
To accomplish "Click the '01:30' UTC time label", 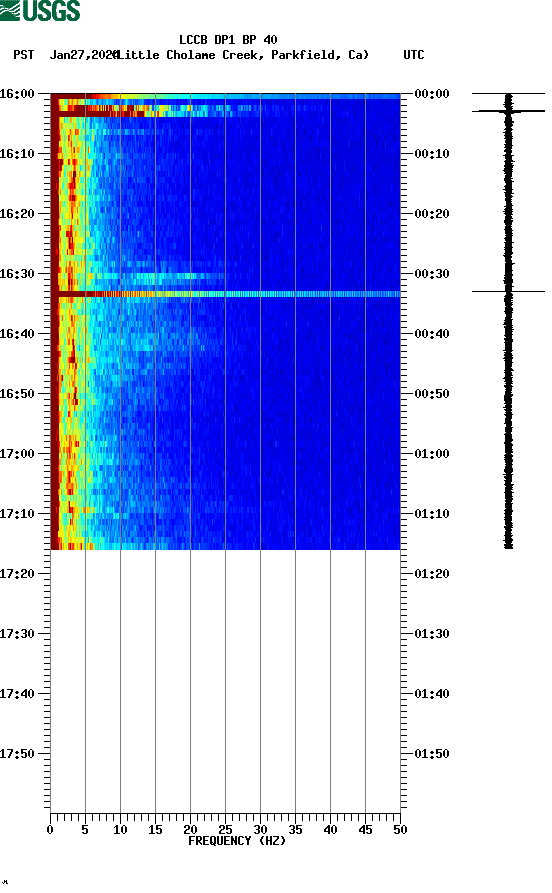I will tap(432, 634).
